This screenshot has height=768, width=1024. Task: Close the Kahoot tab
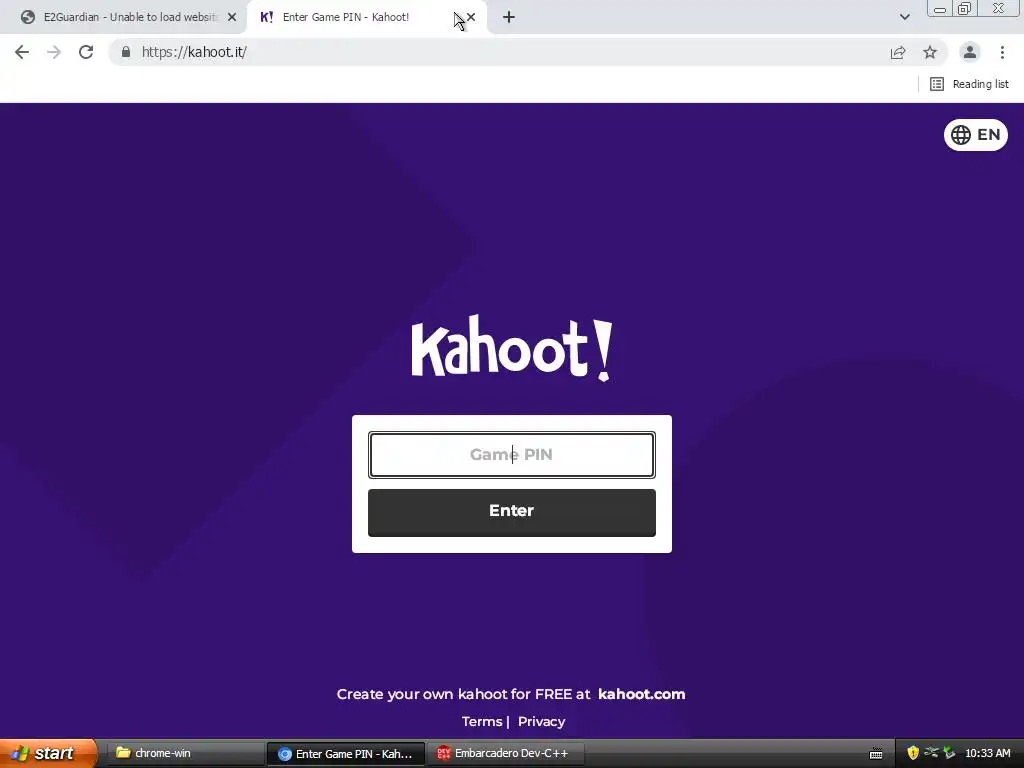pyautogui.click(x=471, y=17)
